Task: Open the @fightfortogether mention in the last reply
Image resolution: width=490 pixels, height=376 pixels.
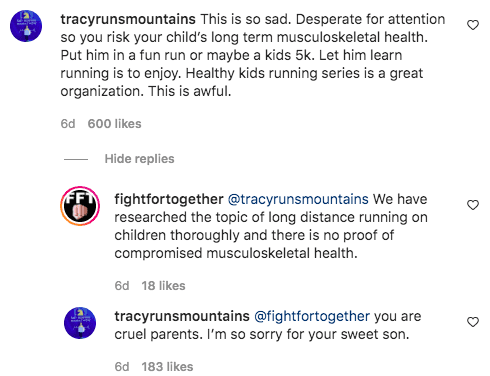Action: (x=312, y=316)
